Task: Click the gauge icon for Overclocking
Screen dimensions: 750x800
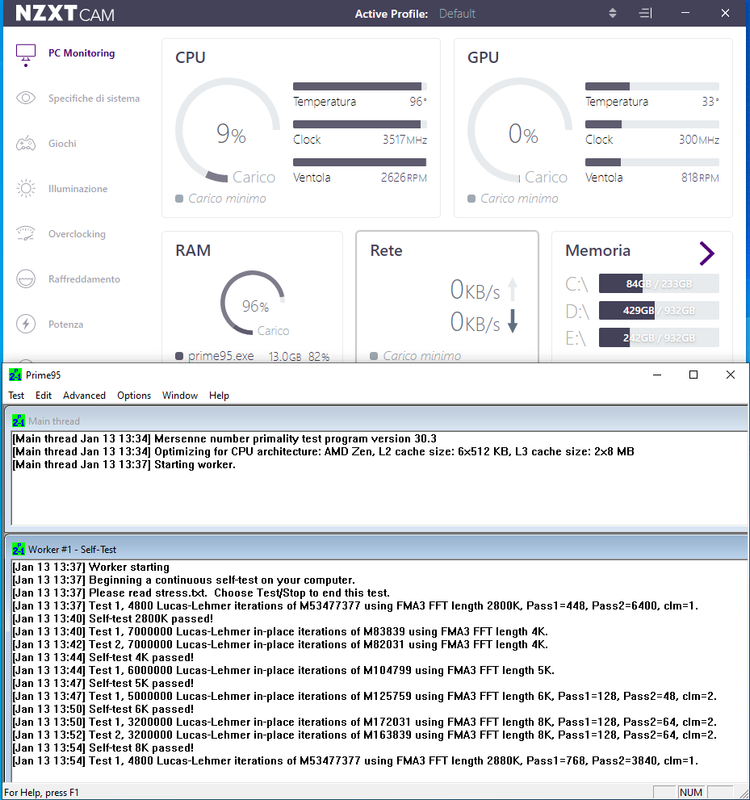Action: tap(26, 233)
